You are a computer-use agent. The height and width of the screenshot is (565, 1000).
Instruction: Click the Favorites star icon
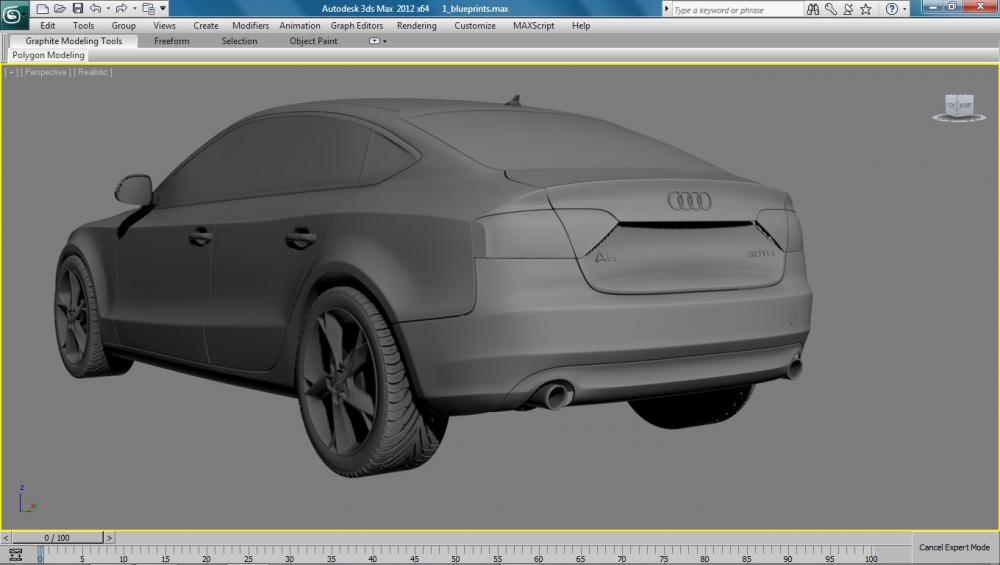coord(865,10)
